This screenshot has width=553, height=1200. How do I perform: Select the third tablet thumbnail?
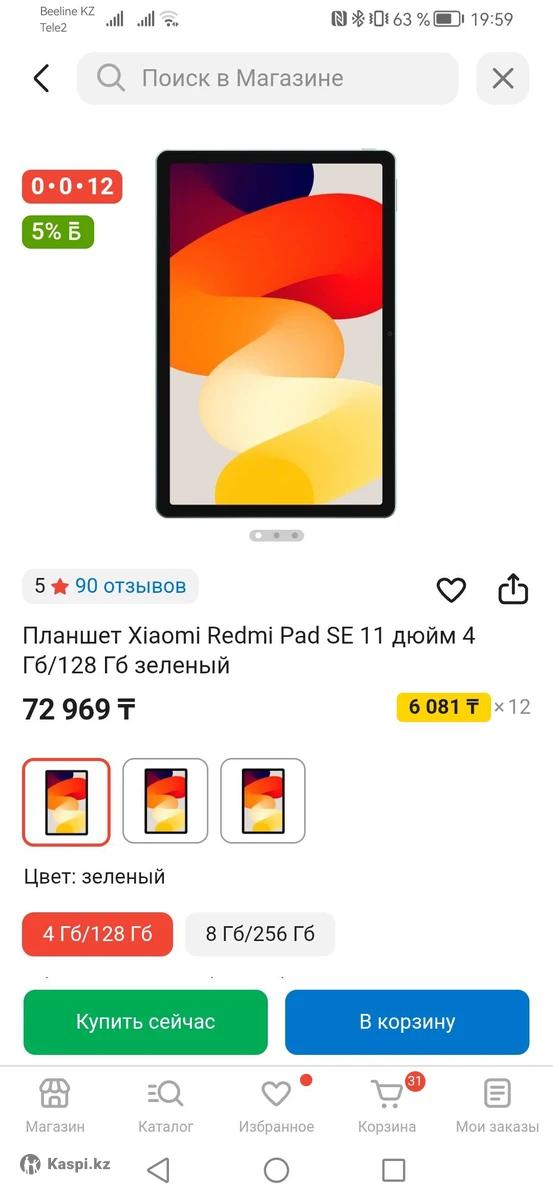[x=263, y=801]
